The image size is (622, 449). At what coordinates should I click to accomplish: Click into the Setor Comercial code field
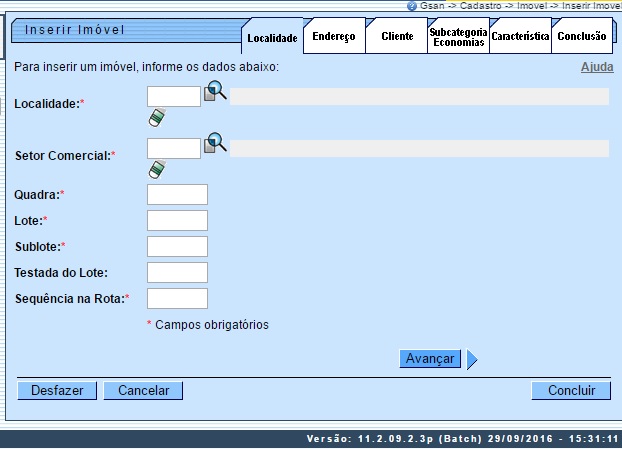pos(174,148)
